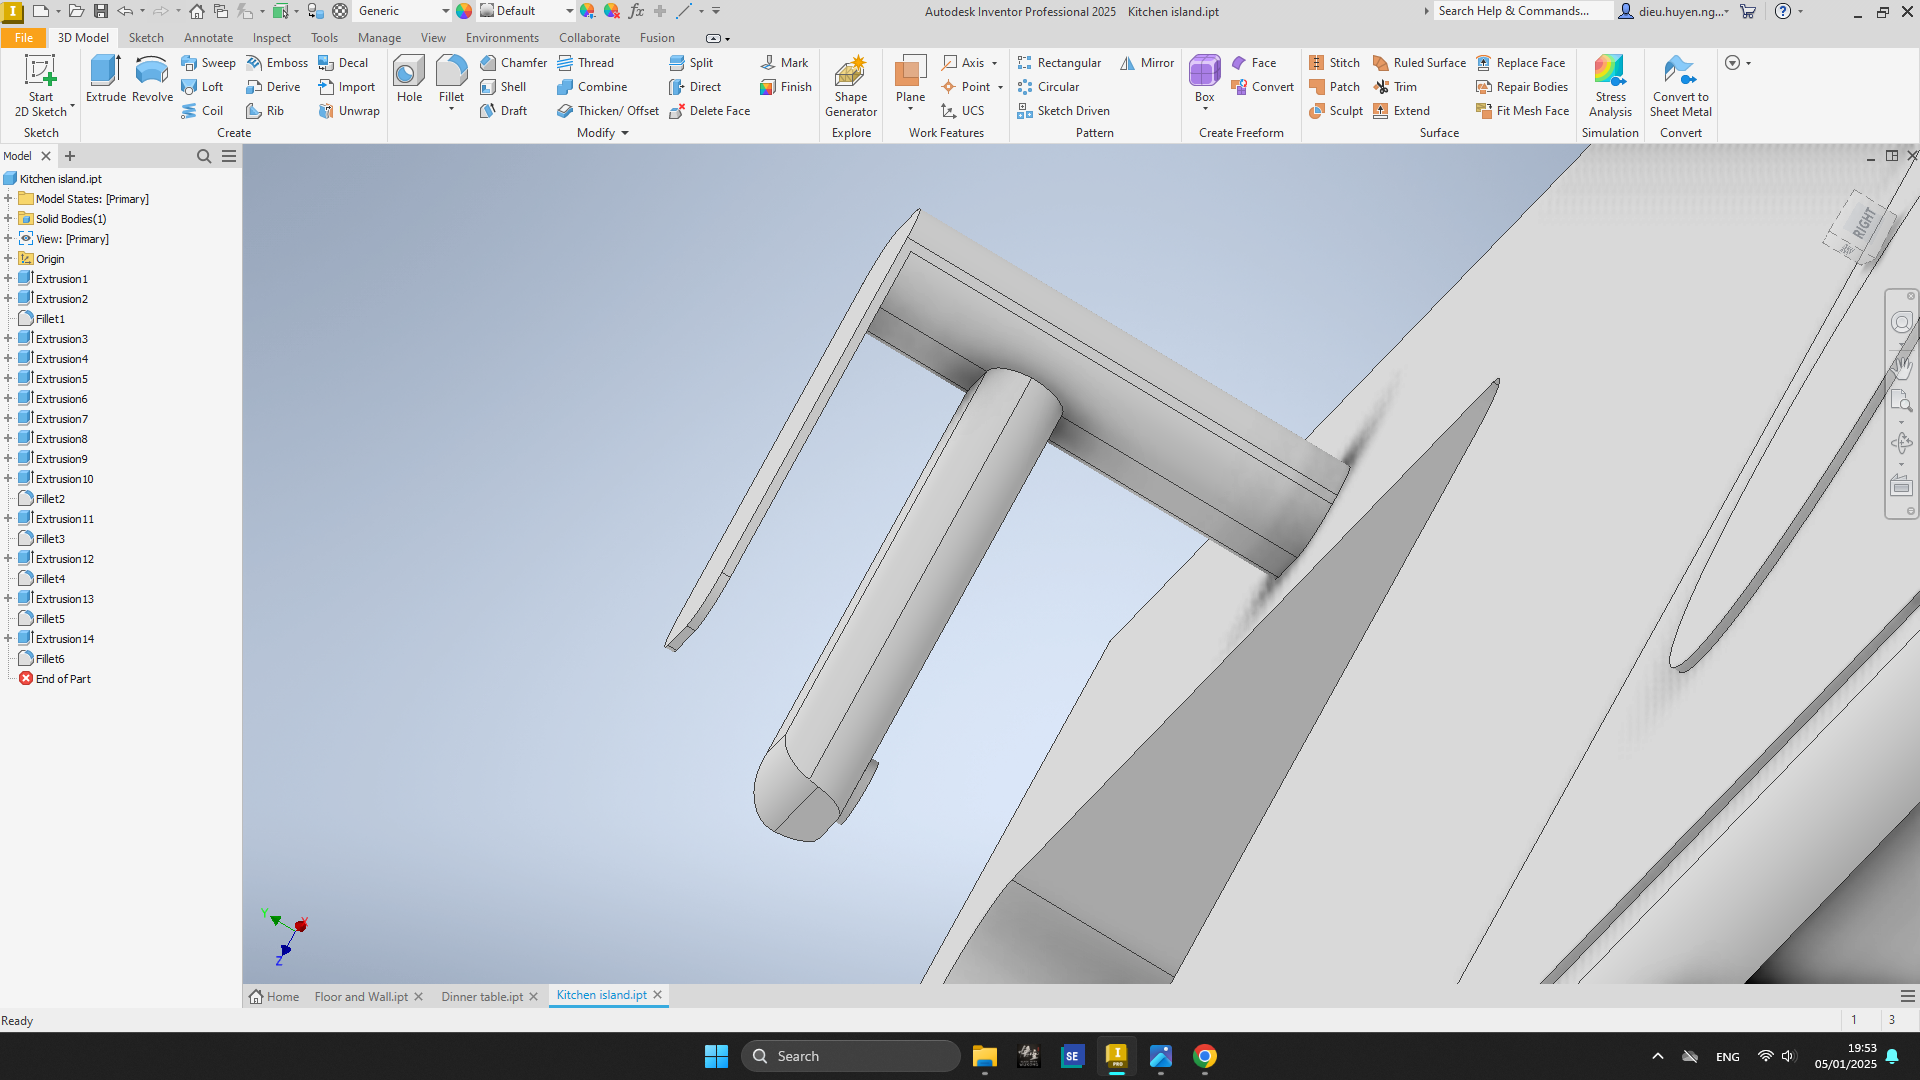
Task: Expand the Solid Bodies(1) folder
Action: pos(8,219)
